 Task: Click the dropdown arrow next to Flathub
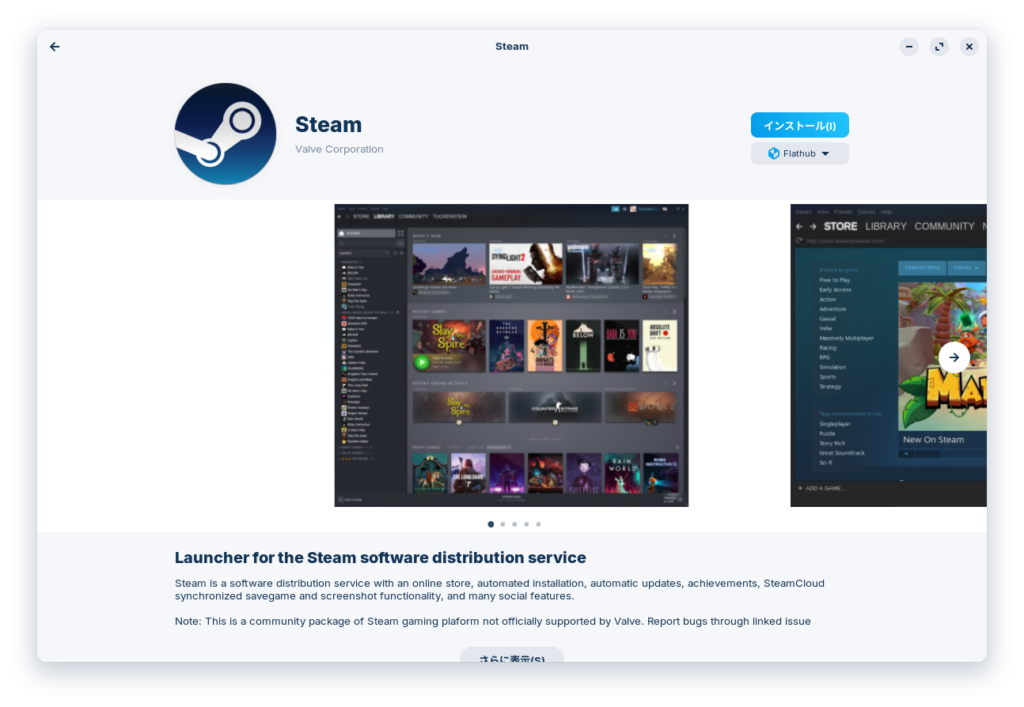825,154
